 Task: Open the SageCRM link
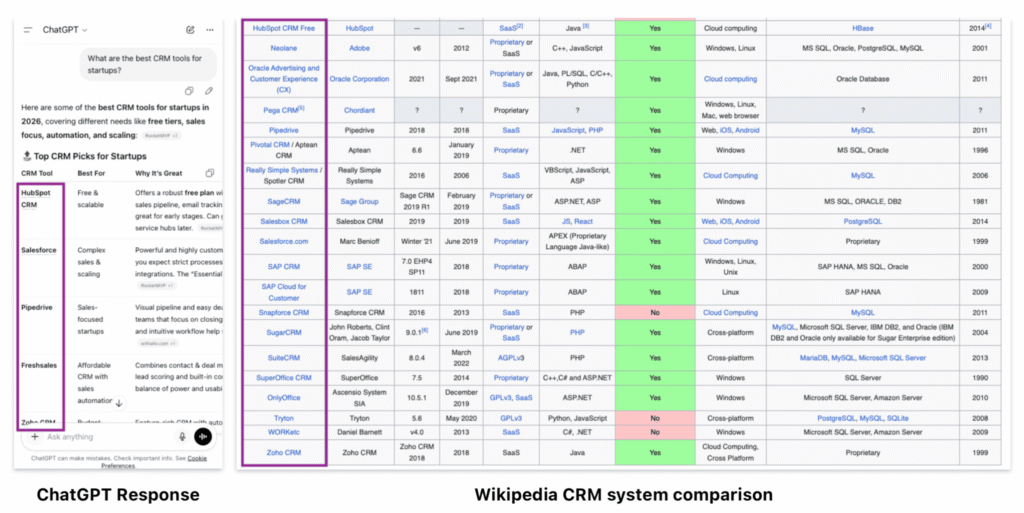pos(283,201)
